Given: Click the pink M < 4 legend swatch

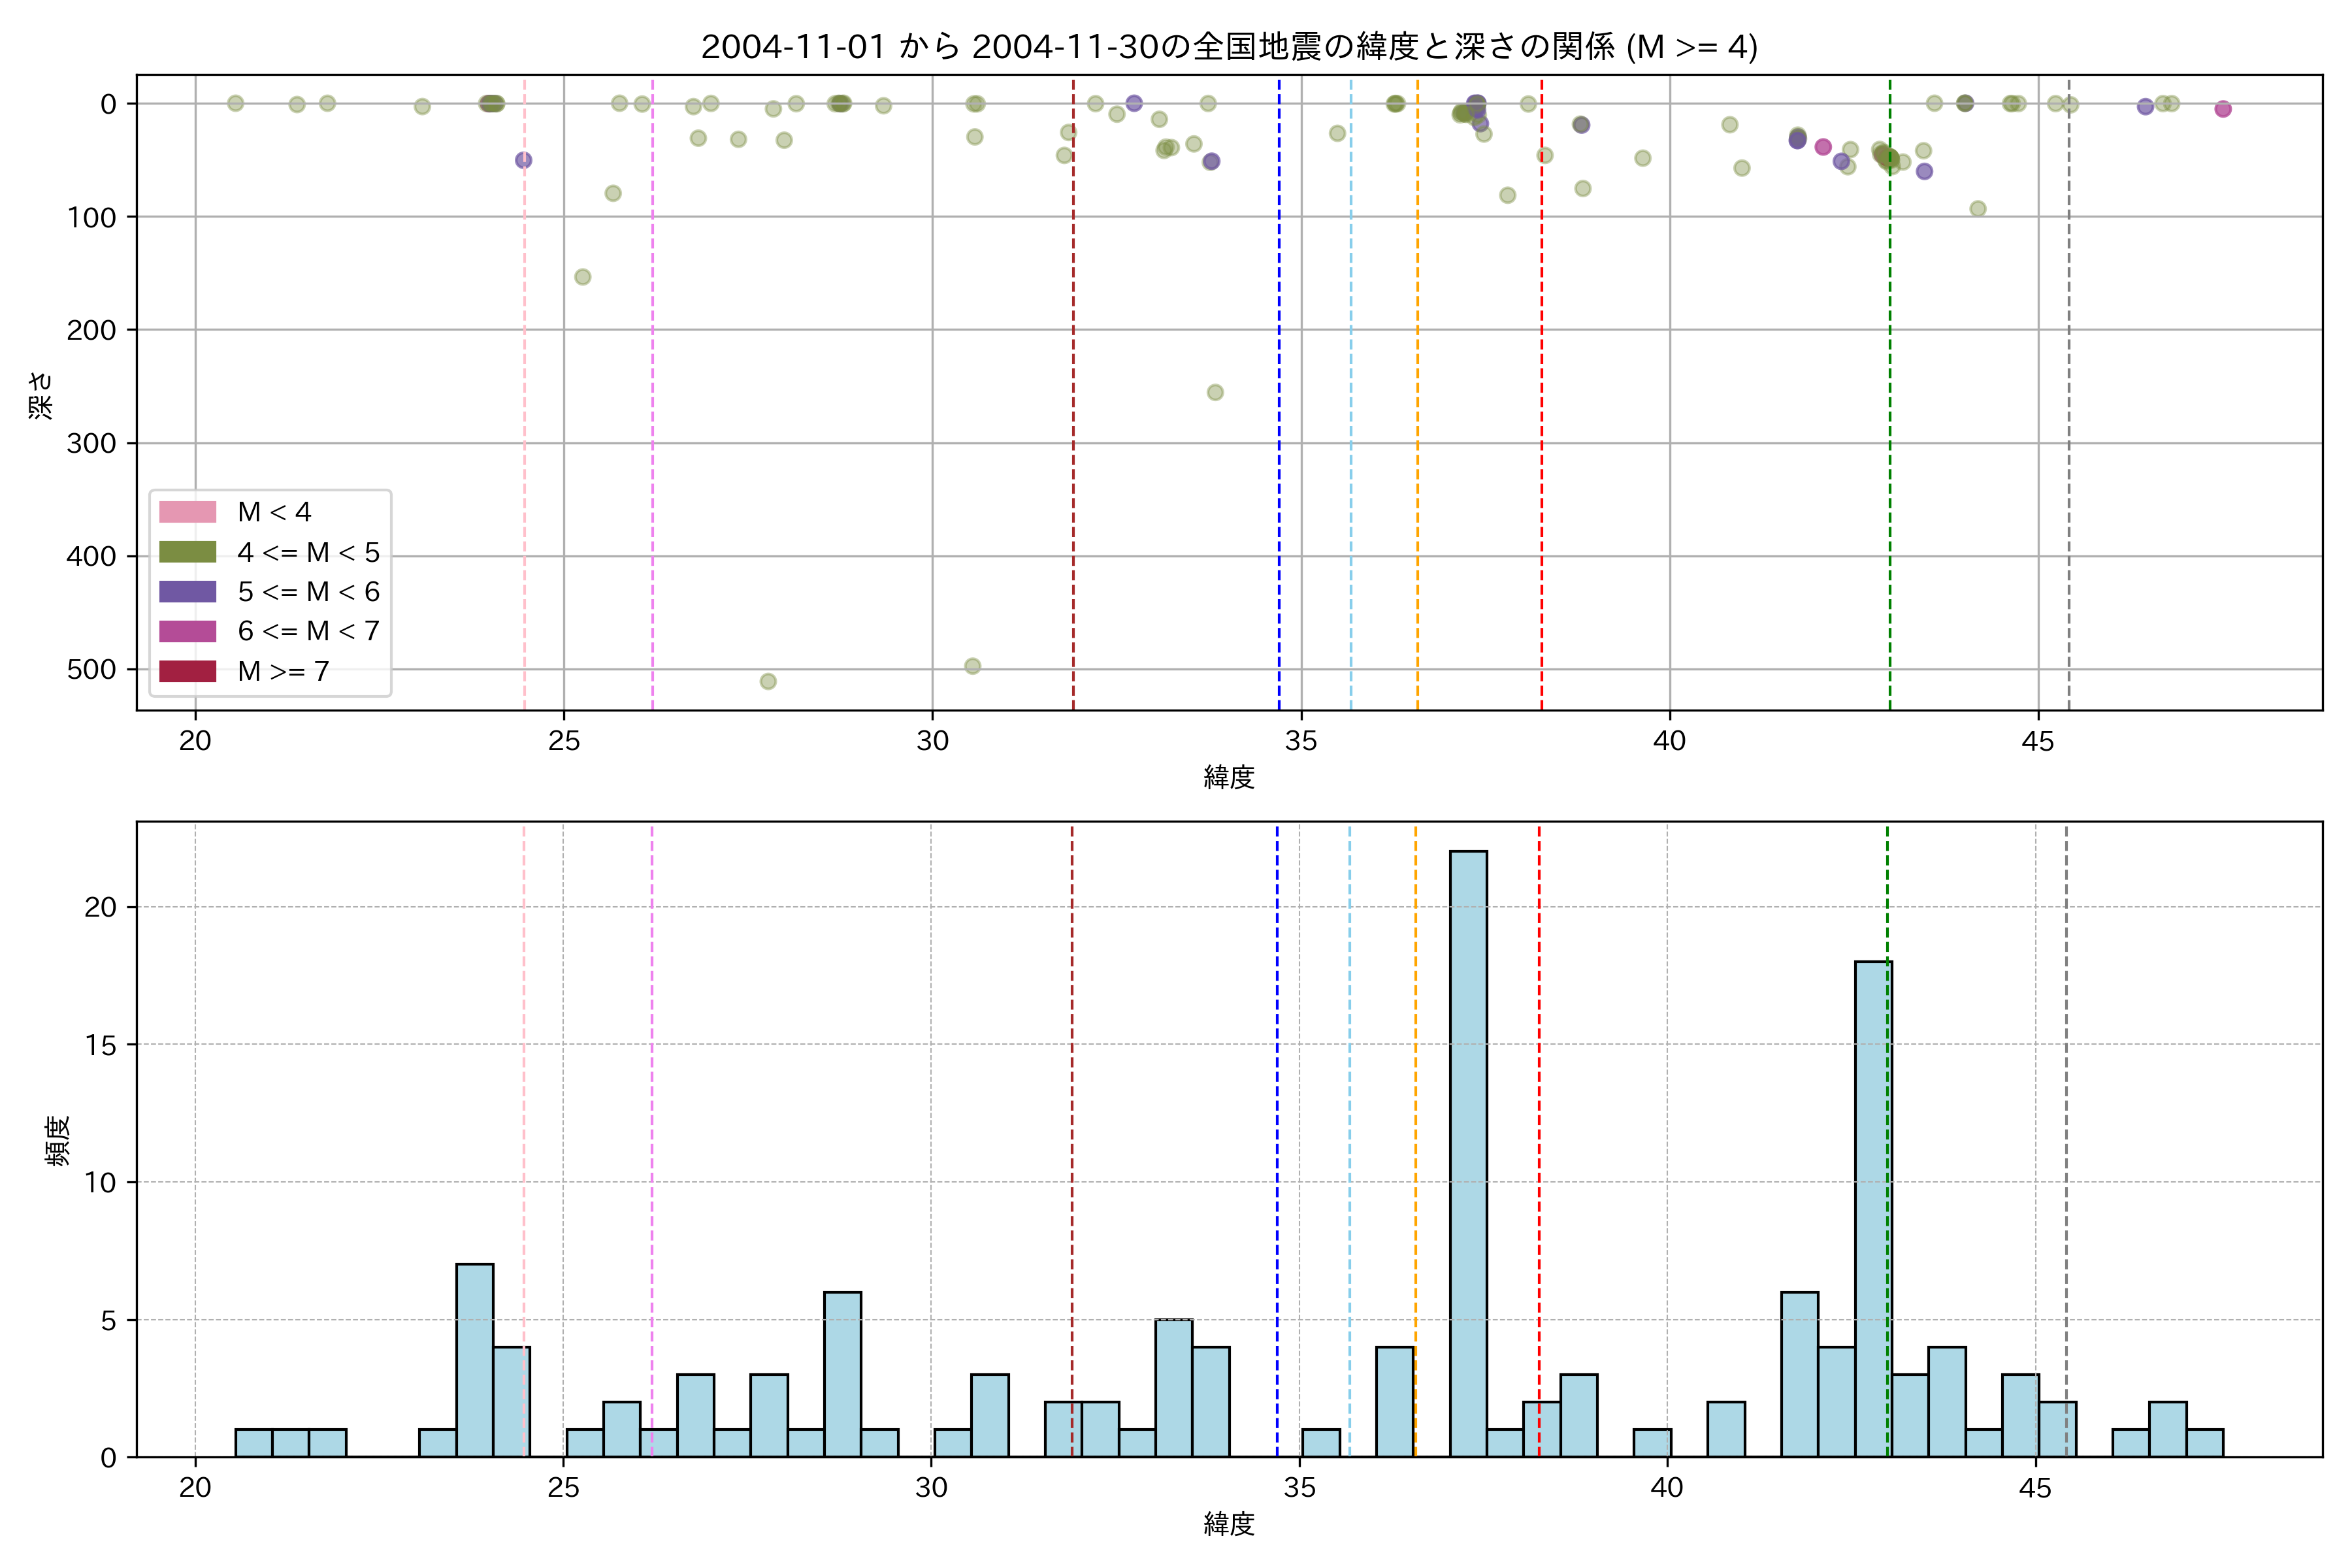Looking at the screenshot, I should pyautogui.click(x=187, y=512).
